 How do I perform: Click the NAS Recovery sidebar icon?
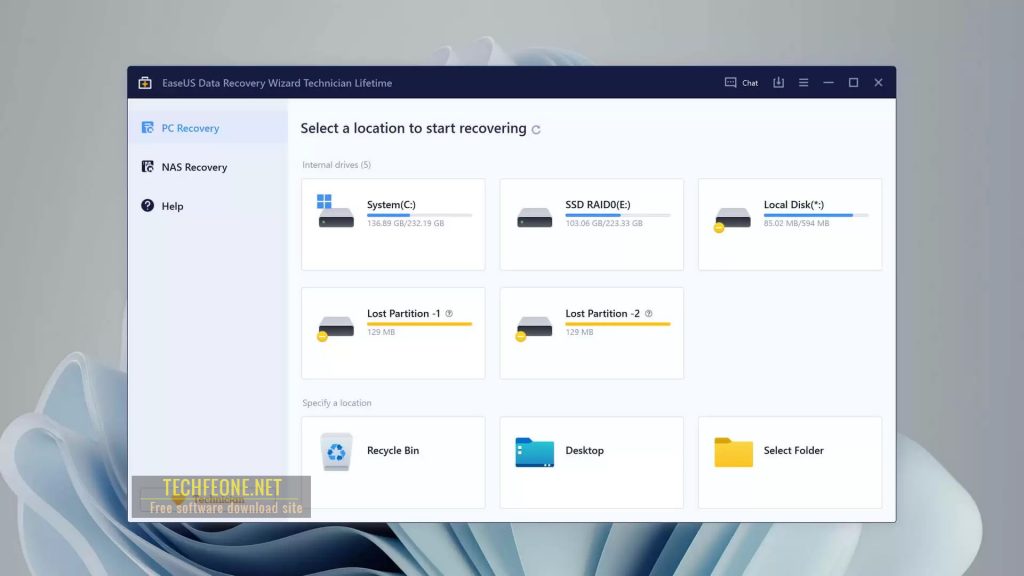tap(148, 167)
